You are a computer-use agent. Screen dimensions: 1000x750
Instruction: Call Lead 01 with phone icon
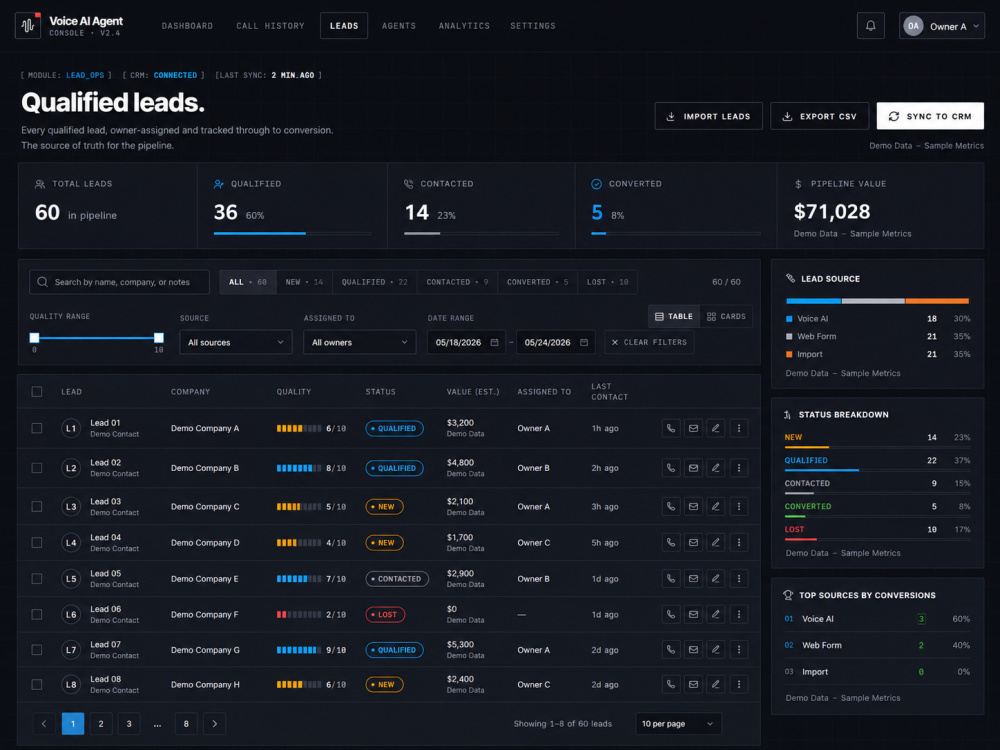tap(670, 429)
